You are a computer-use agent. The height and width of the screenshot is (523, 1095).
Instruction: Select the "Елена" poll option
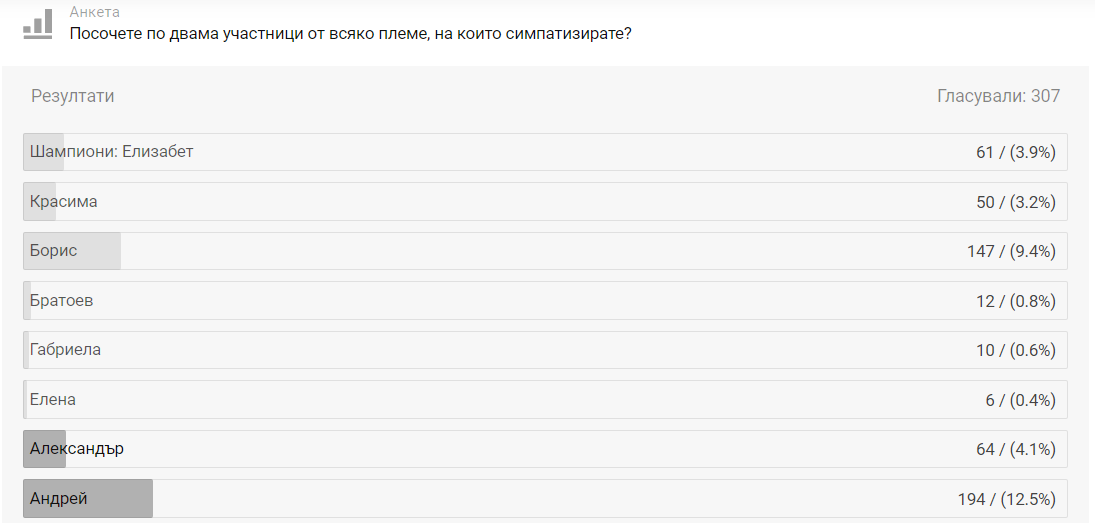coord(53,399)
